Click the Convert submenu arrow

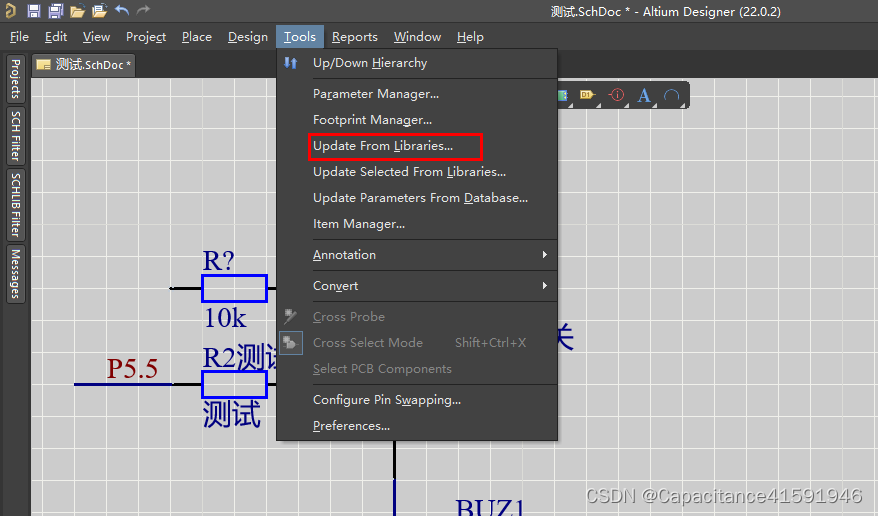544,285
